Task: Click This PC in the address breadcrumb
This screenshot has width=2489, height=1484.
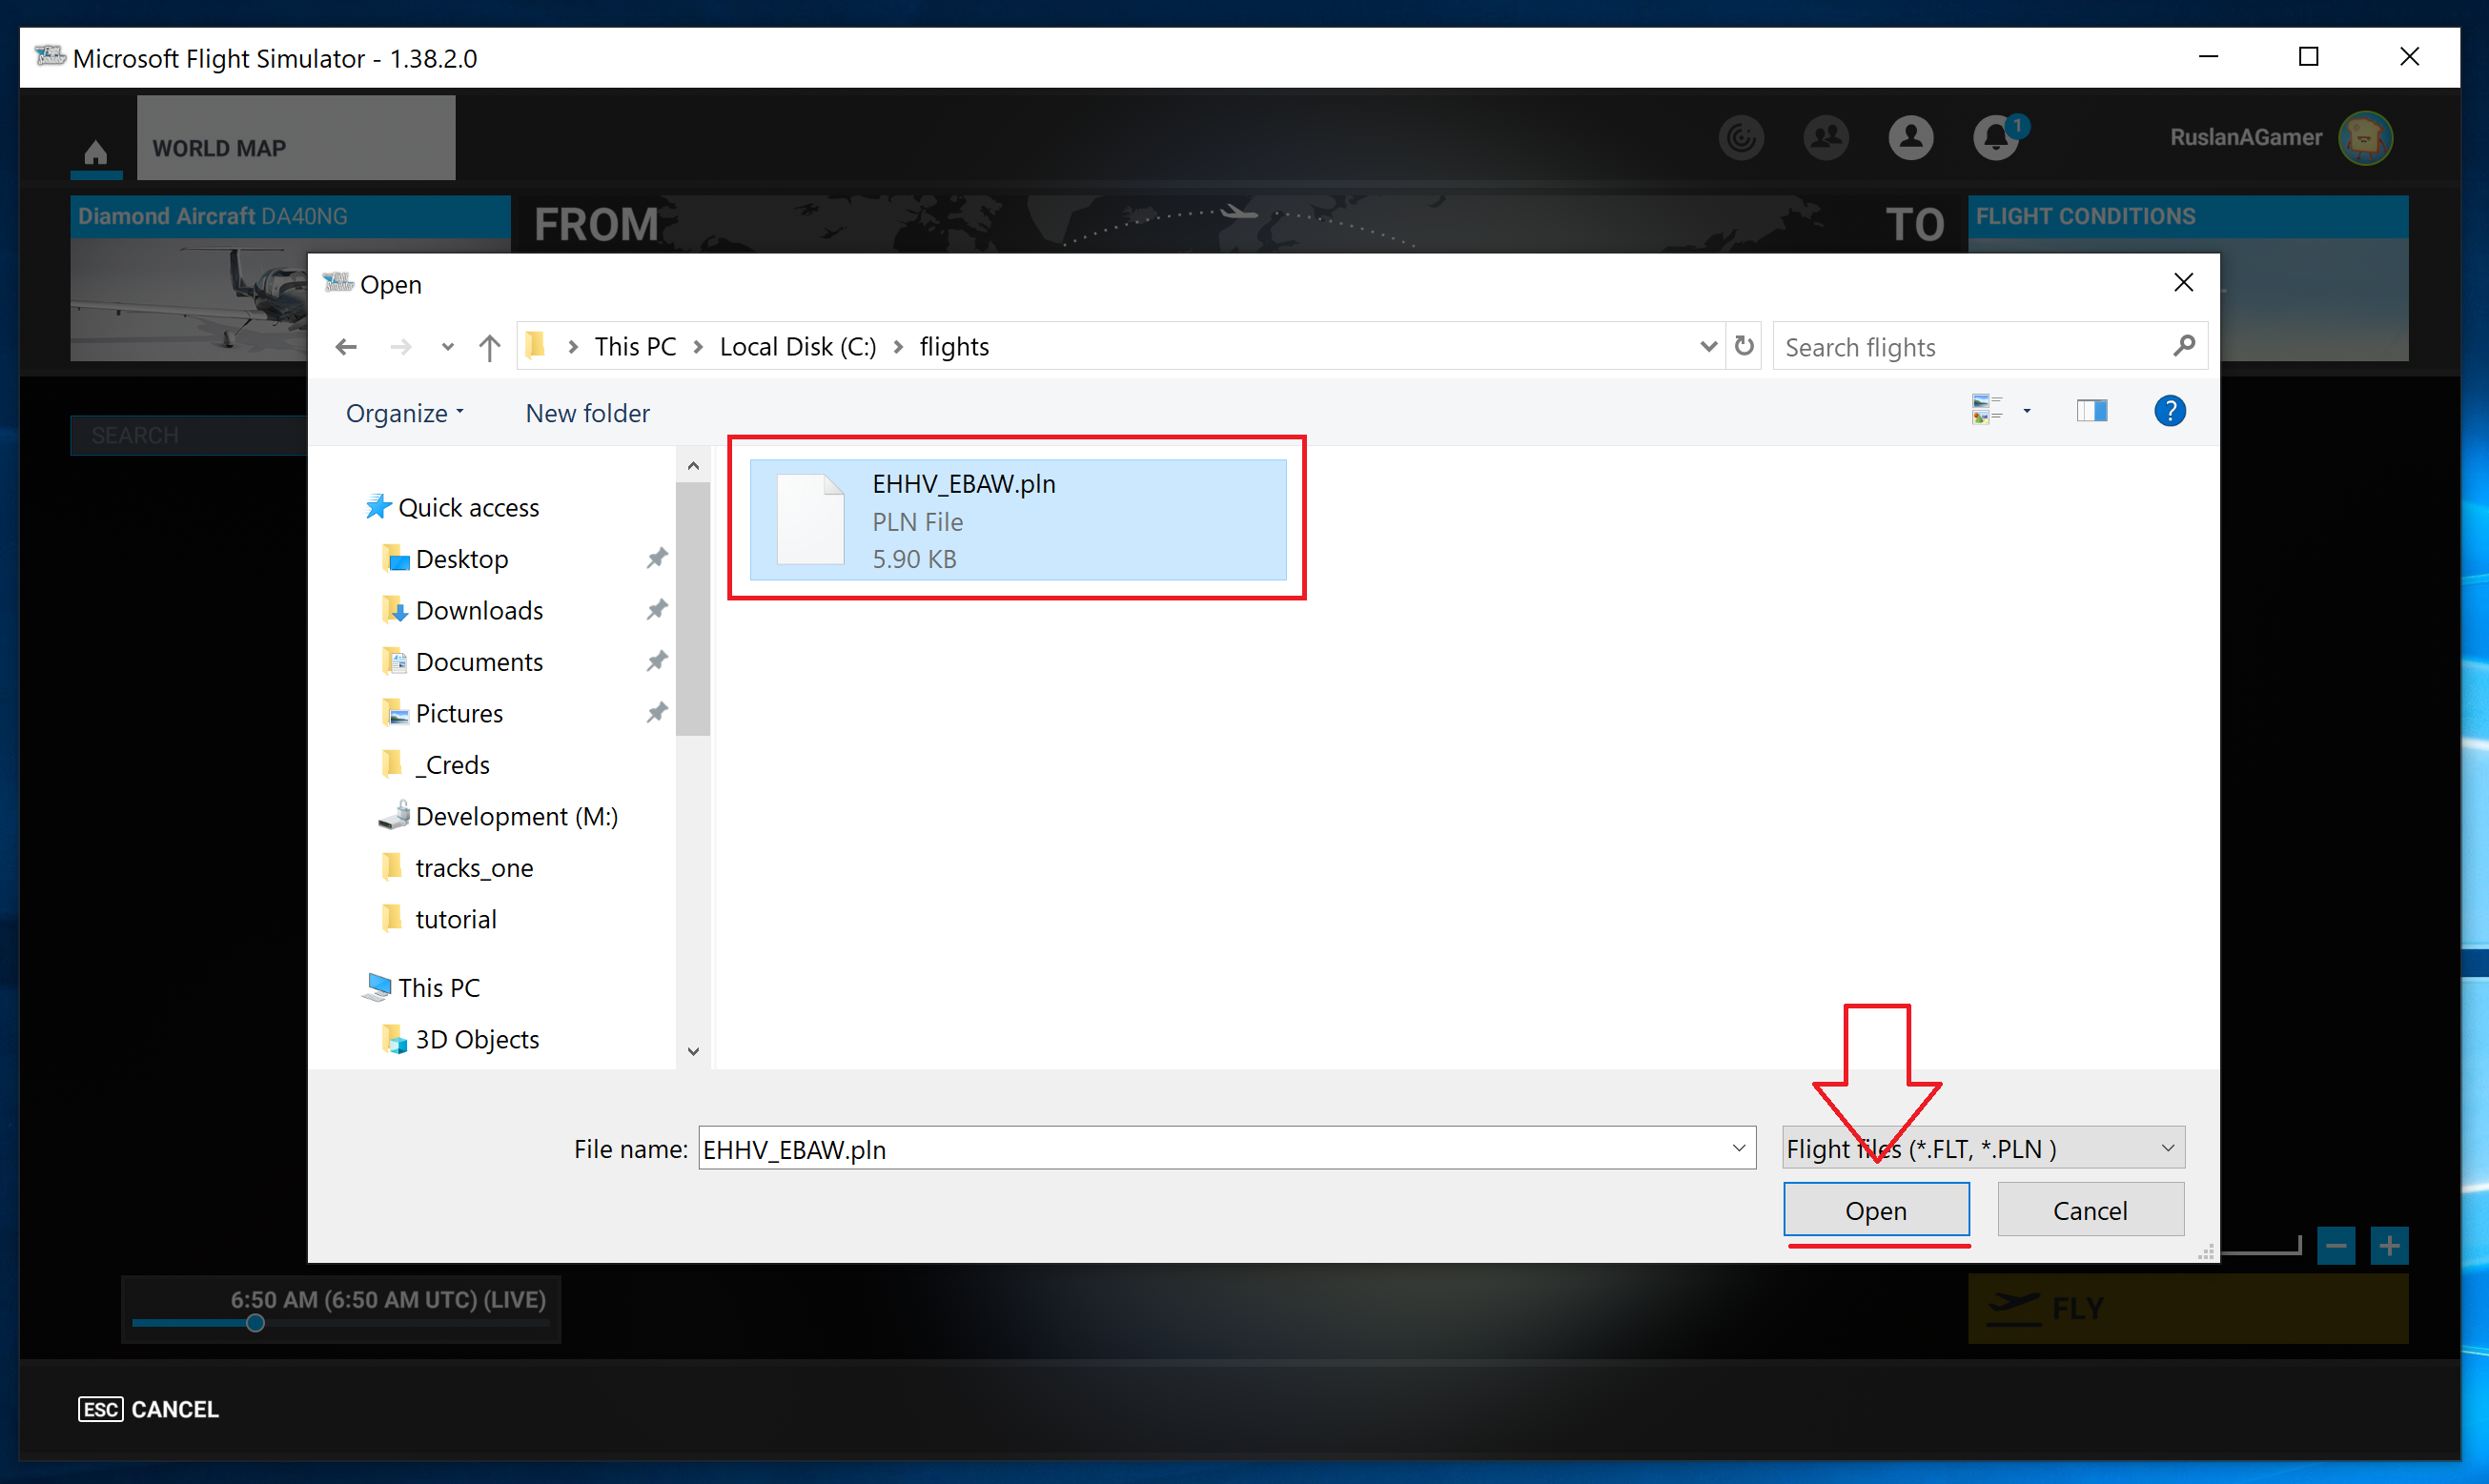Action: (x=635, y=347)
